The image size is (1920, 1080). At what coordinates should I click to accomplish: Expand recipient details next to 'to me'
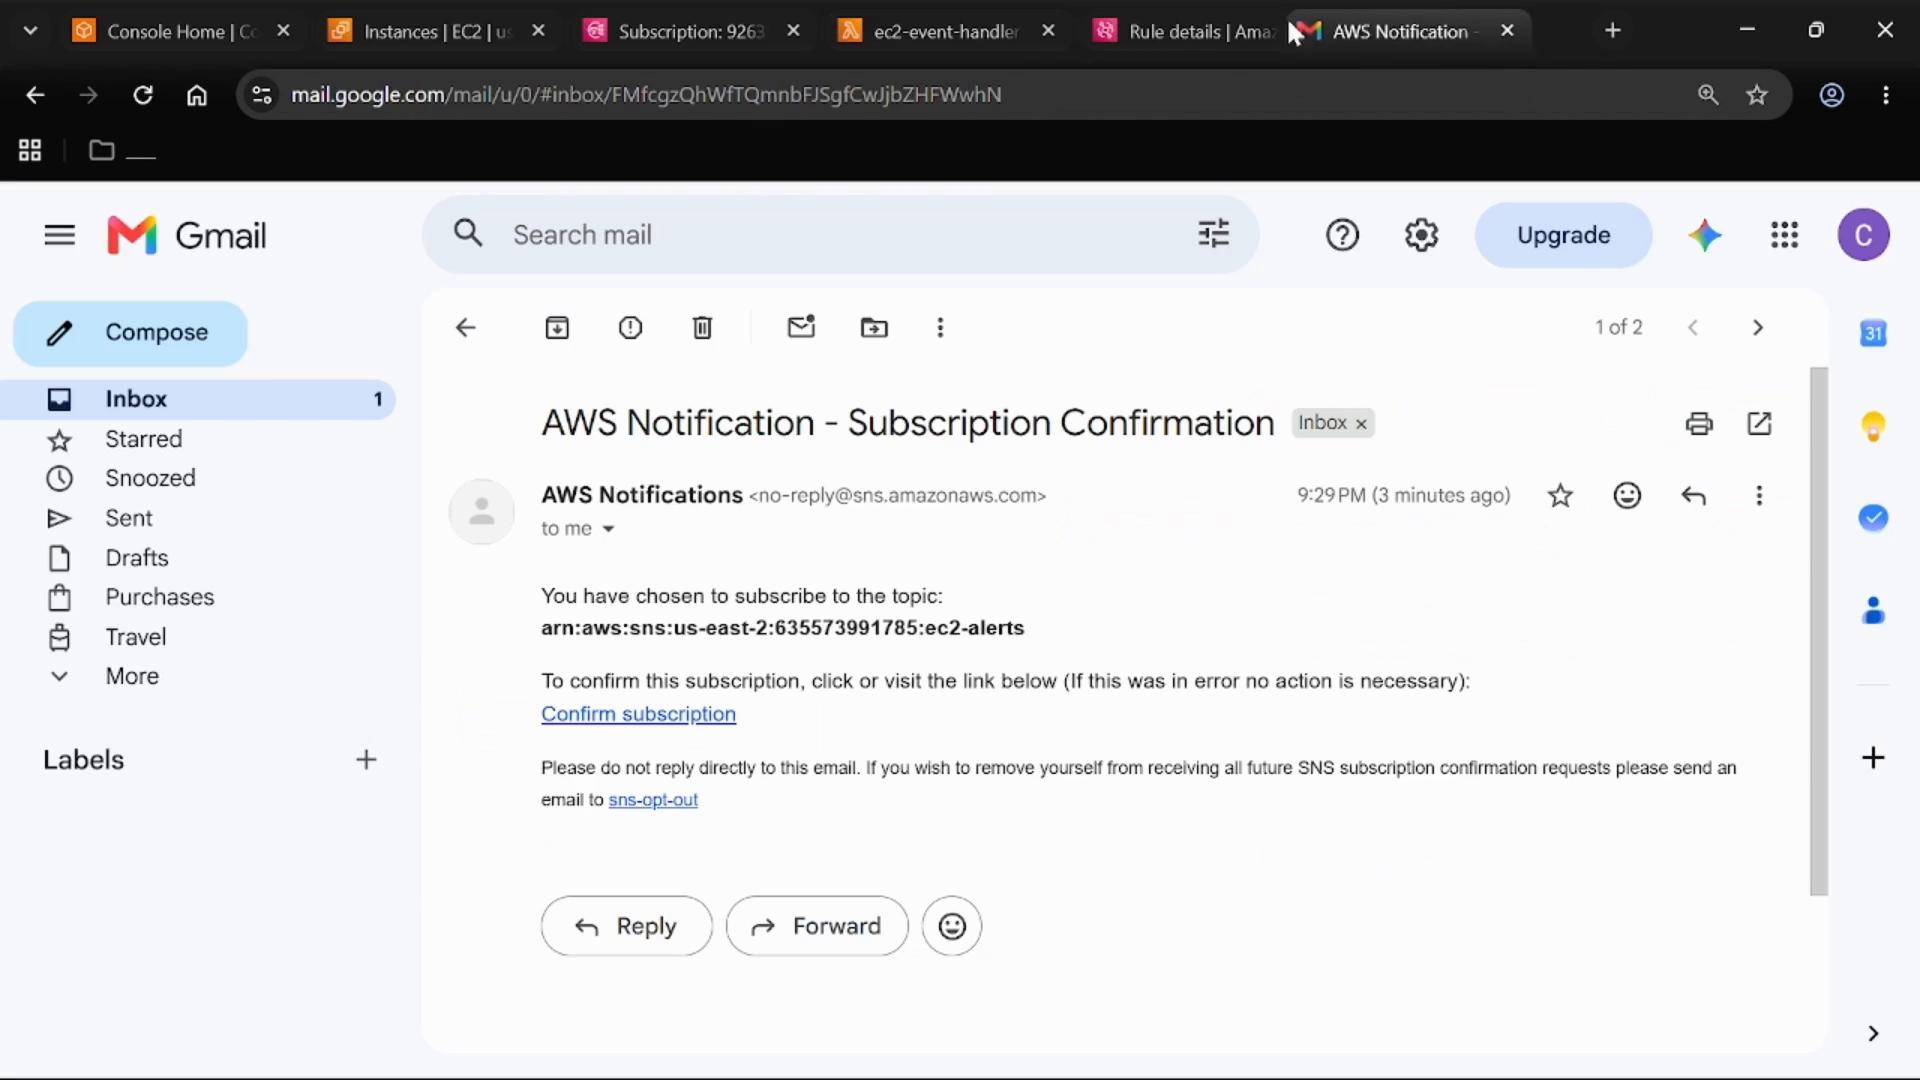pos(608,529)
